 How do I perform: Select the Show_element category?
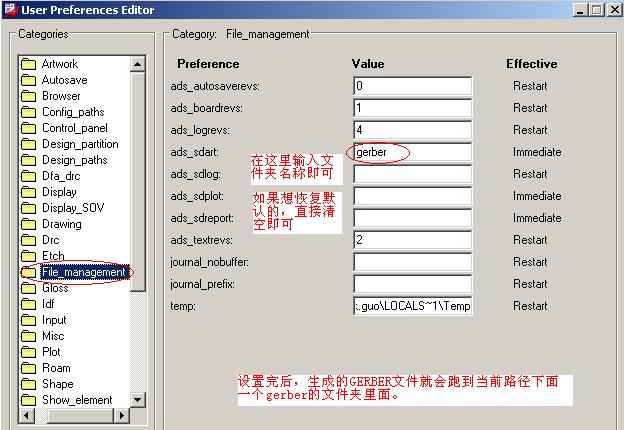click(x=77, y=400)
